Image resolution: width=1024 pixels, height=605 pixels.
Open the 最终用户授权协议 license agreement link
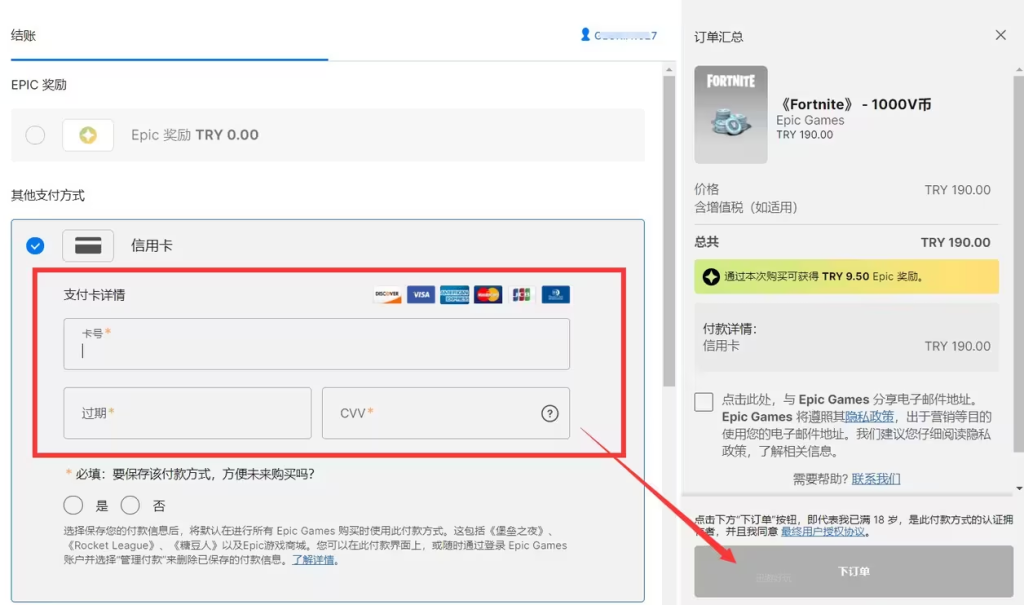coord(823,532)
